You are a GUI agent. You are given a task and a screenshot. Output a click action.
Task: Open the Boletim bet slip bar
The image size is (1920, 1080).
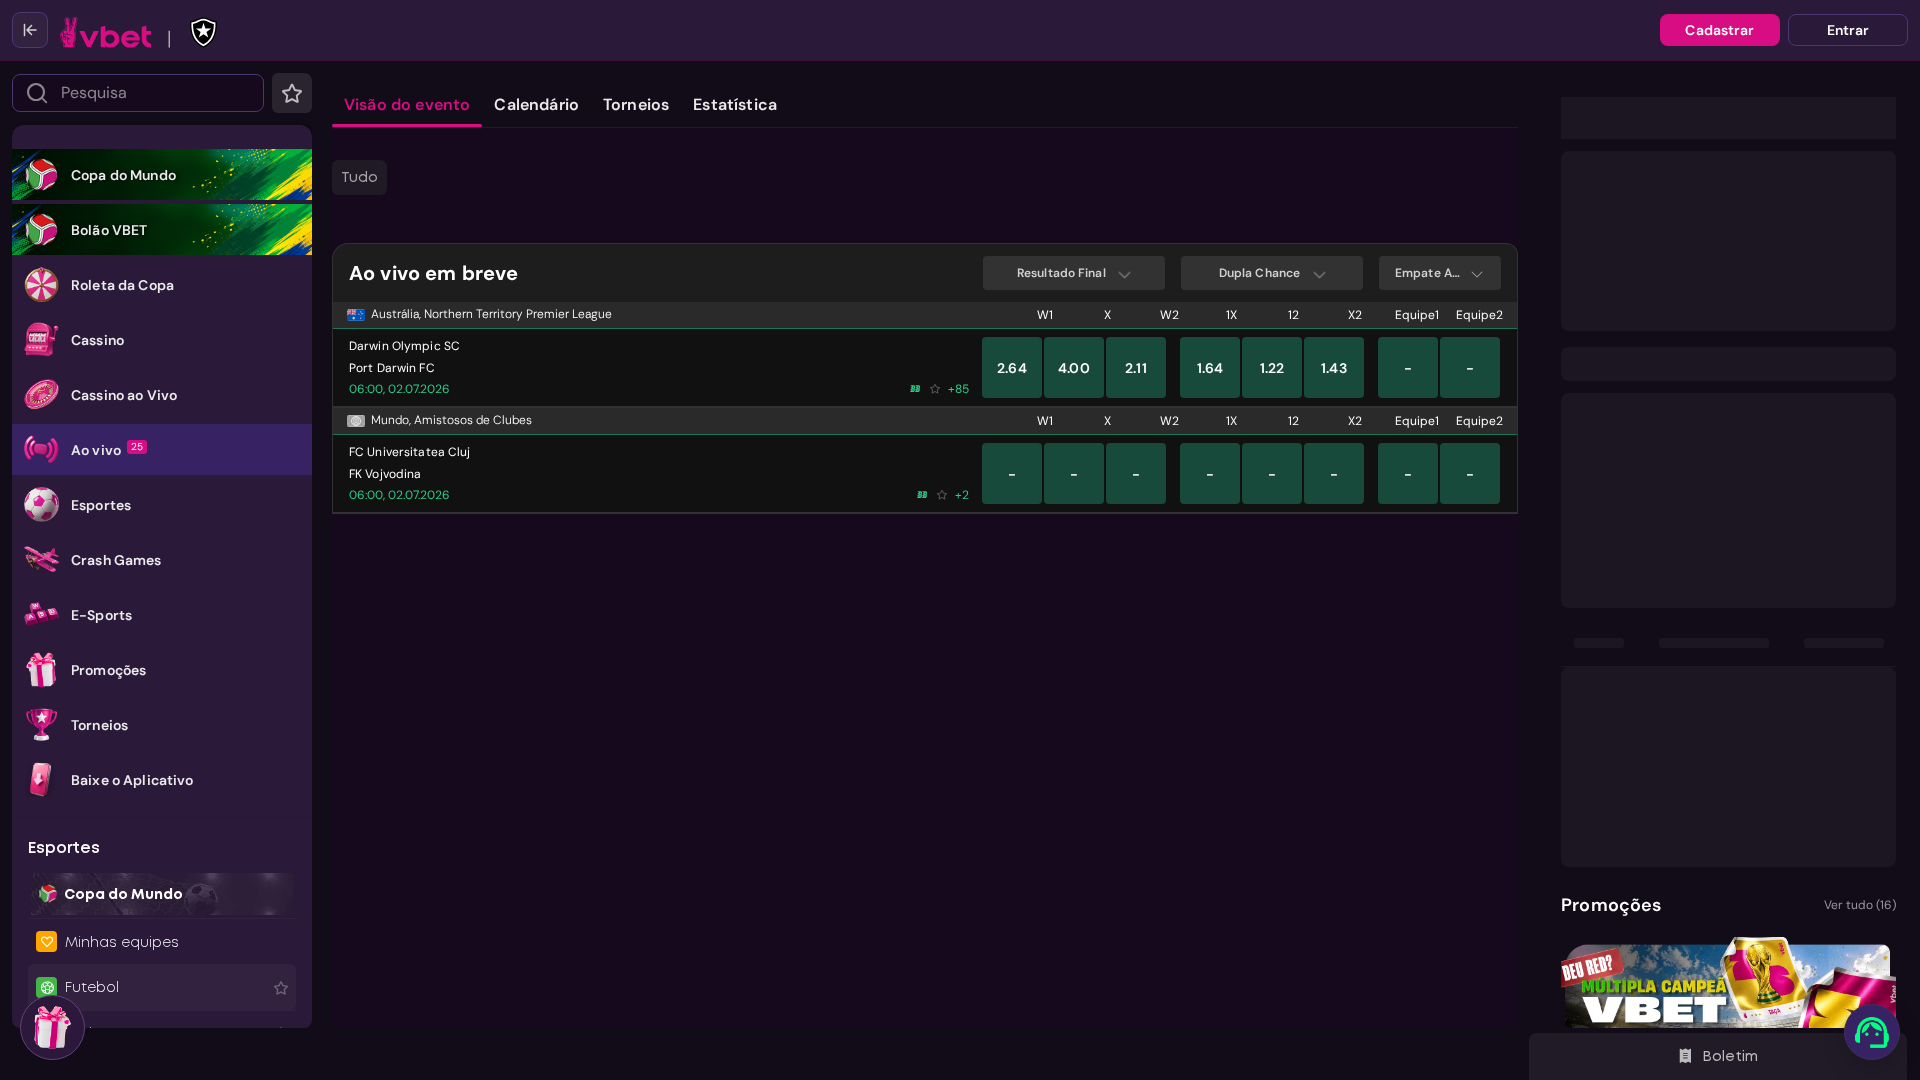pyautogui.click(x=1718, y=1056)
